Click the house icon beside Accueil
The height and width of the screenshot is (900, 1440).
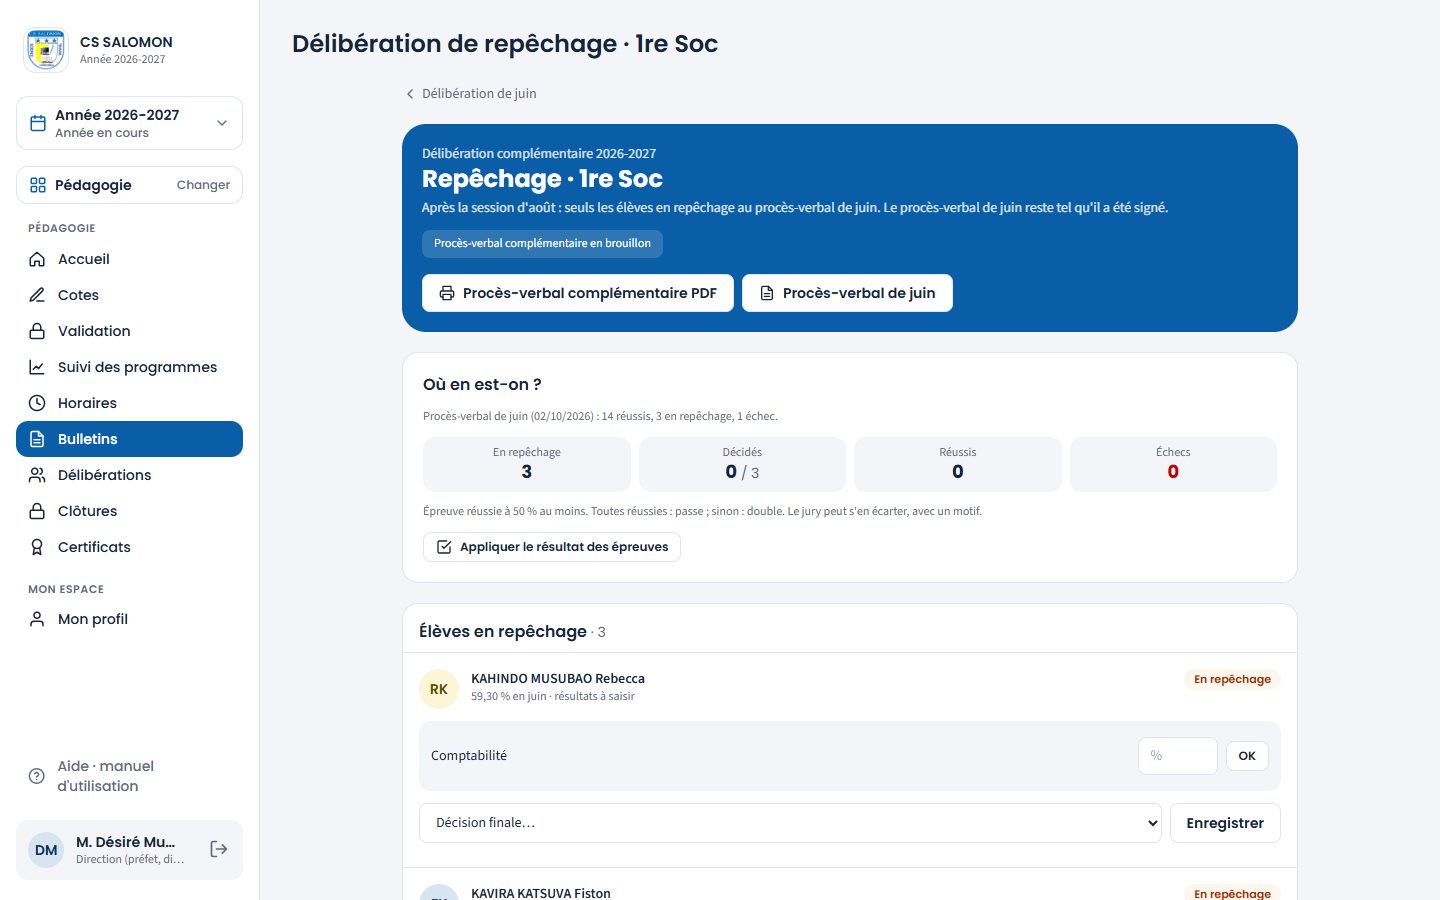[37, 259]
